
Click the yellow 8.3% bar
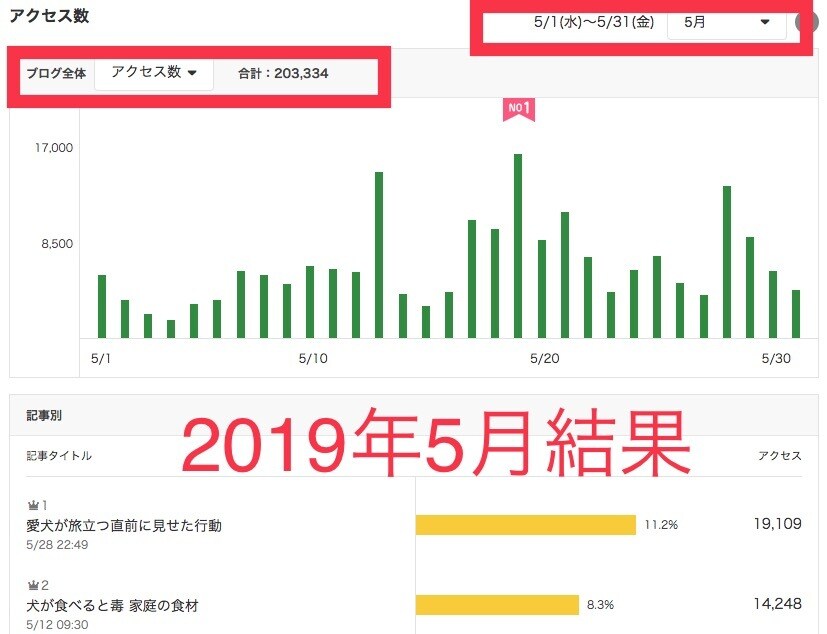[x=497, y=605]
